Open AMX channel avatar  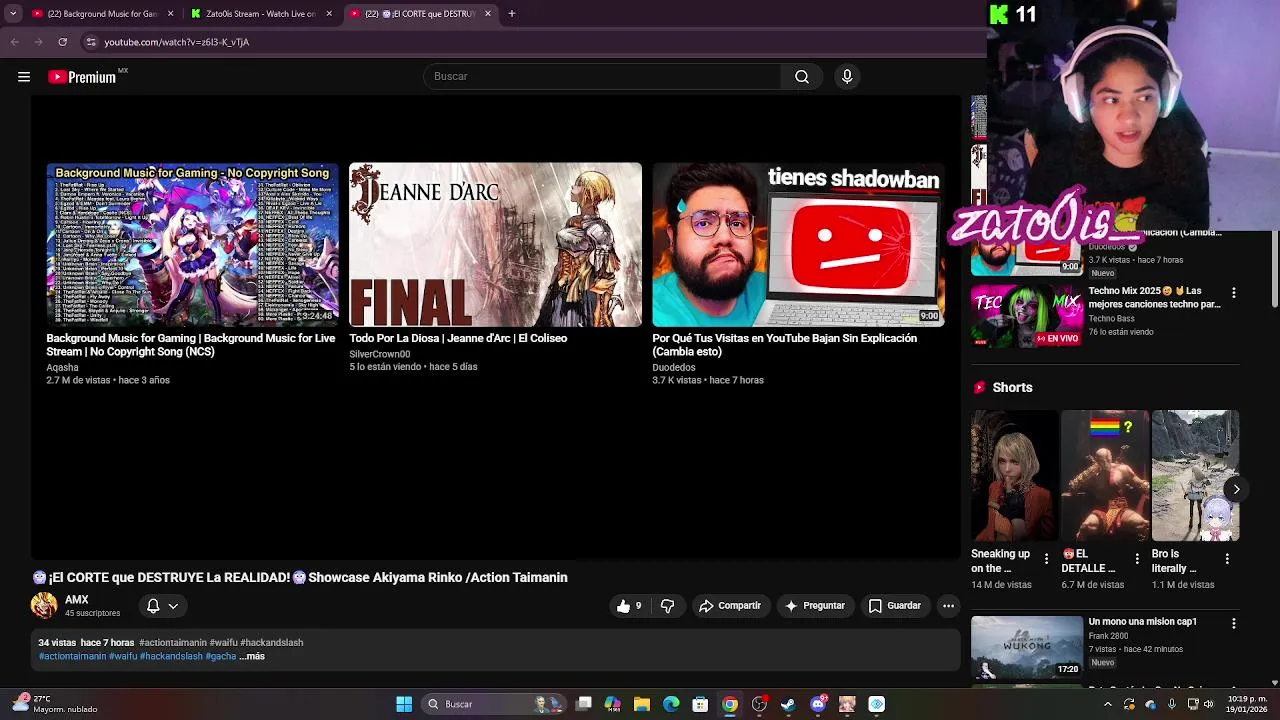(x=44, y=605)
